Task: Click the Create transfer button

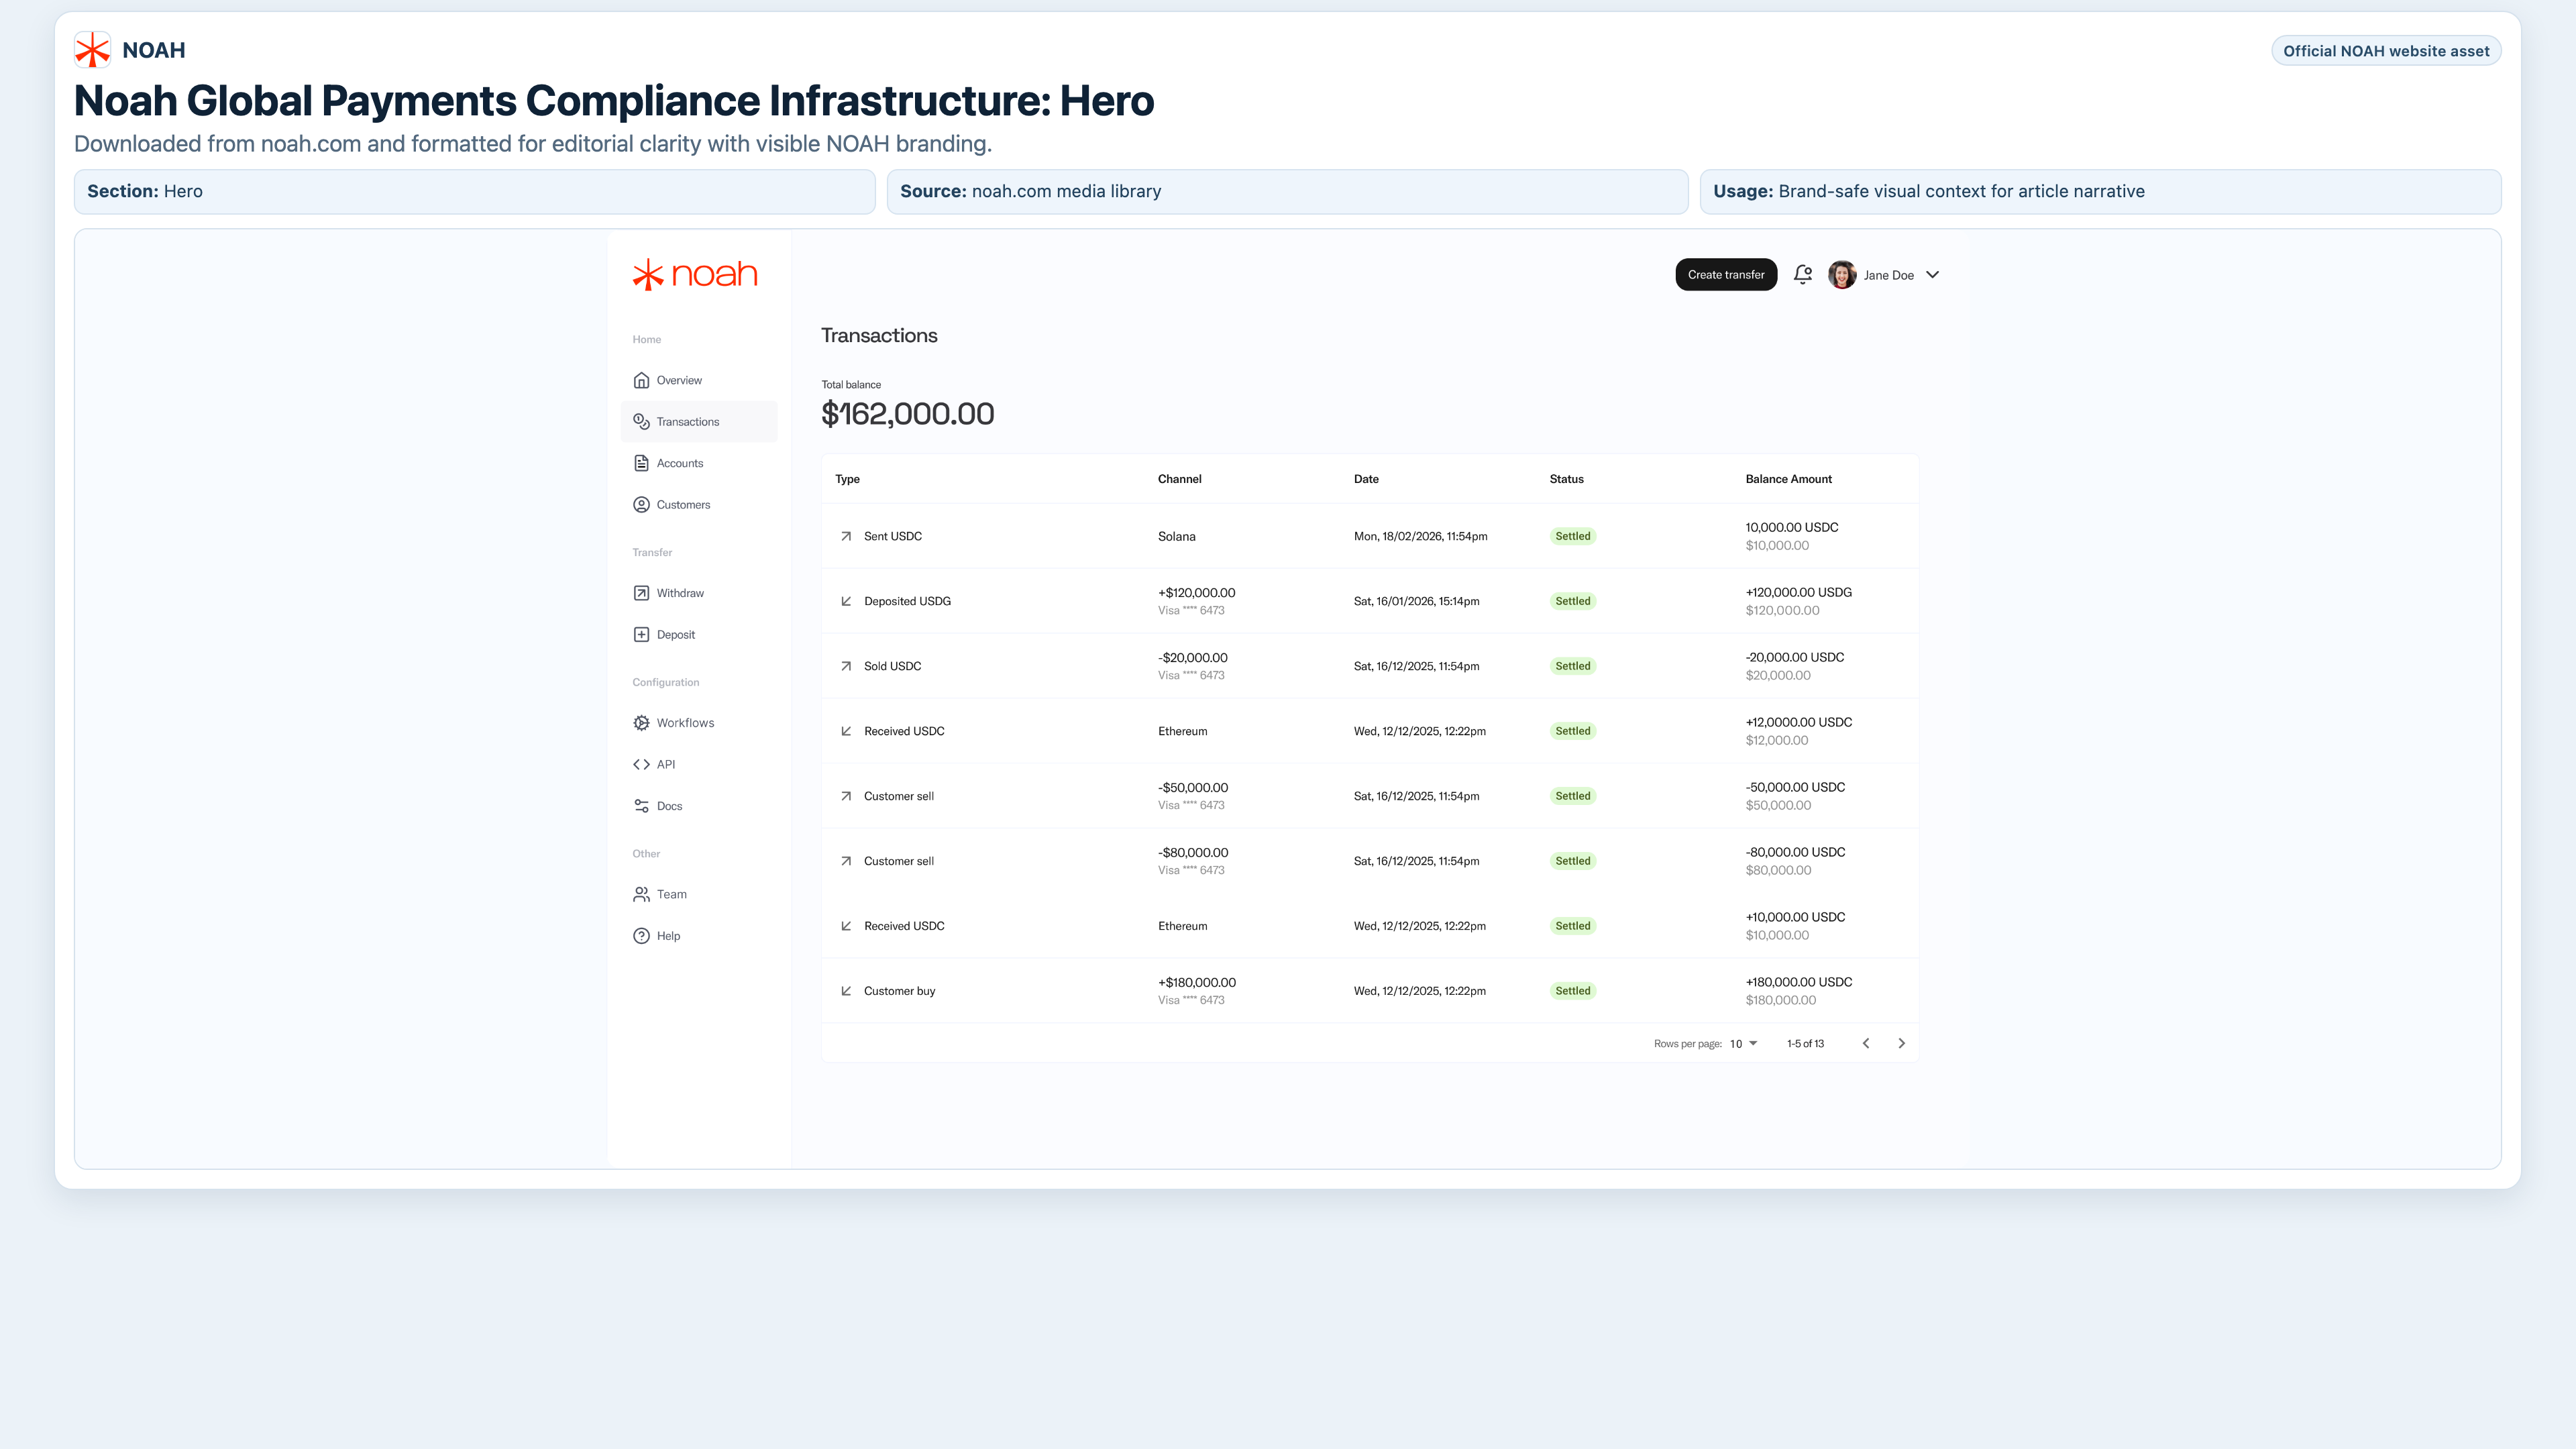Action: click(x=1726, y=274)
